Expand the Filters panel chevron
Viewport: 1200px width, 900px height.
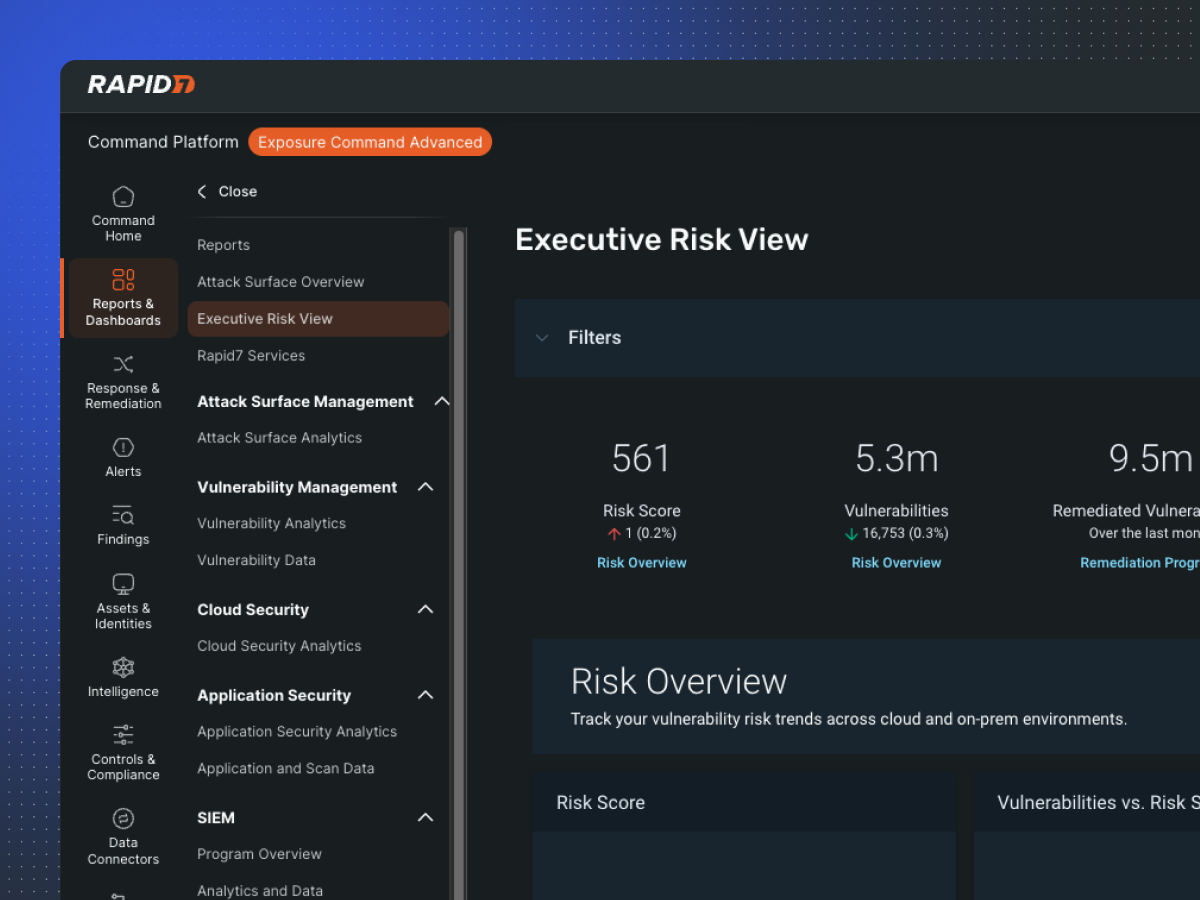pyautogui.click(x=542, y=338)
